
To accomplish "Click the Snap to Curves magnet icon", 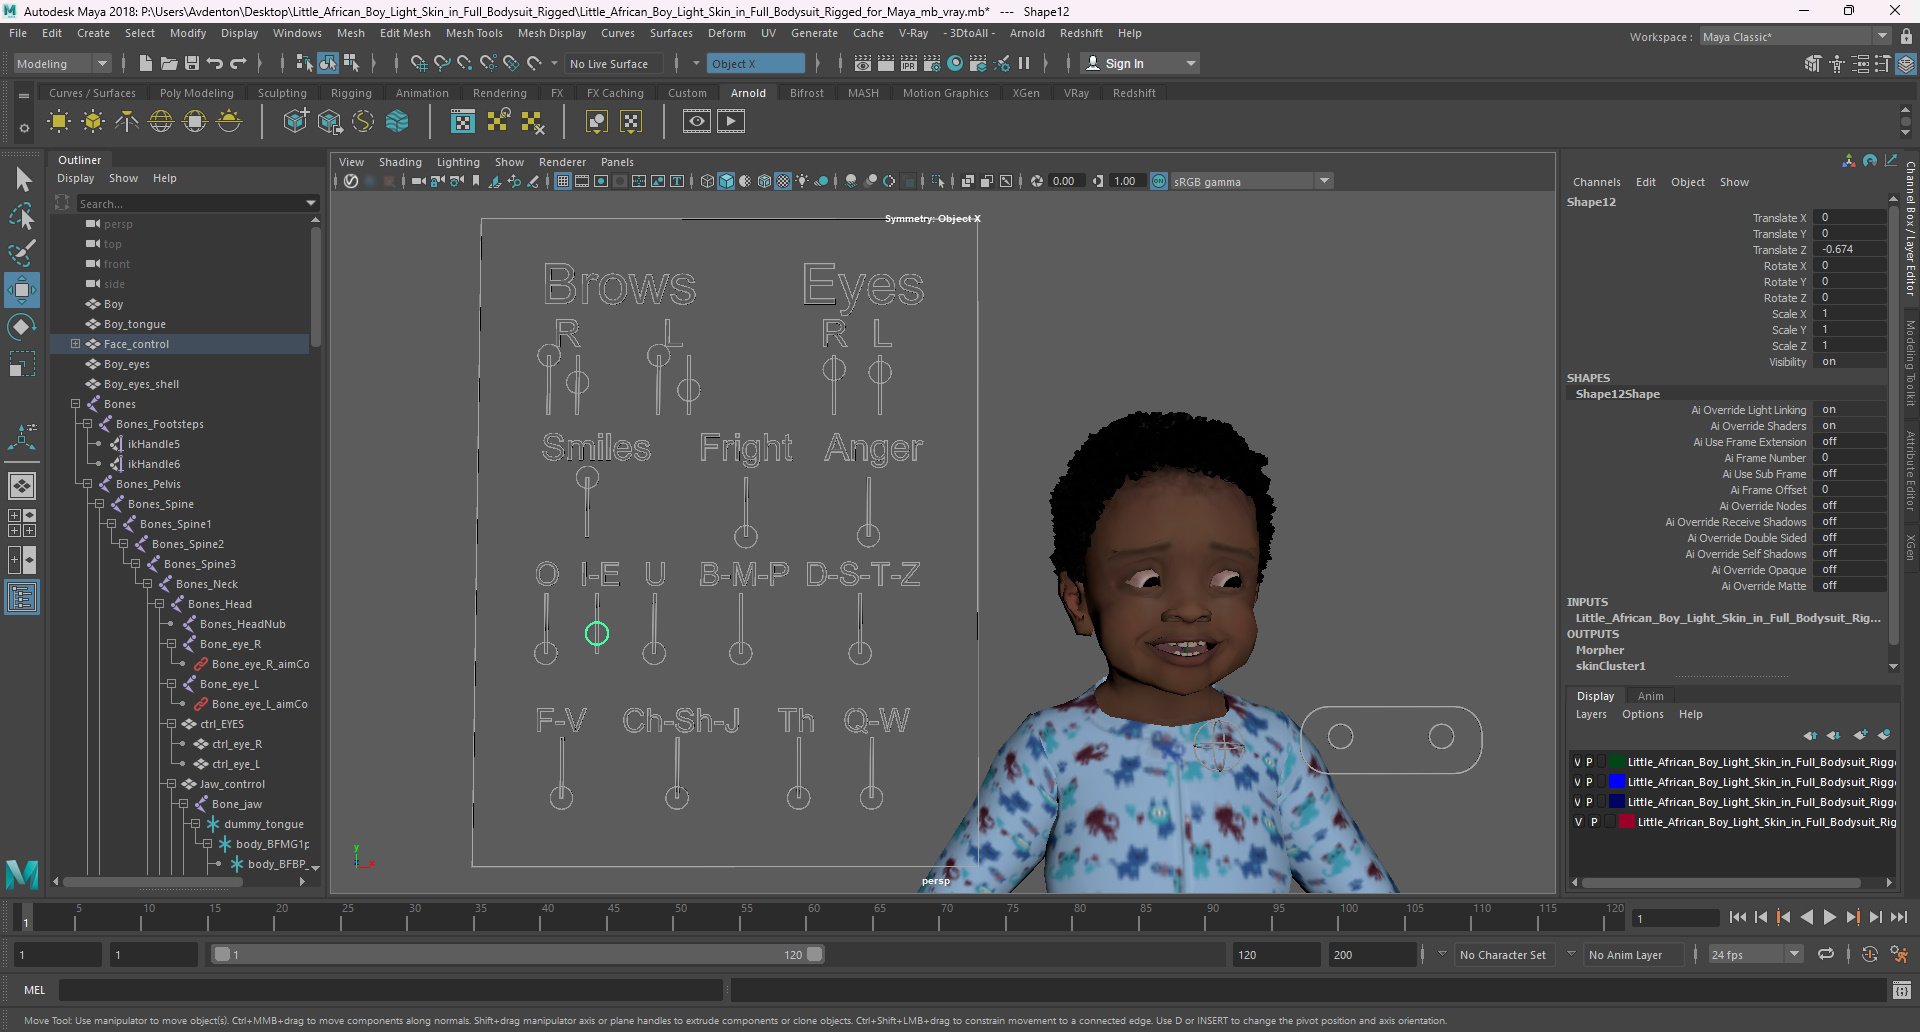I will point(442,63).
